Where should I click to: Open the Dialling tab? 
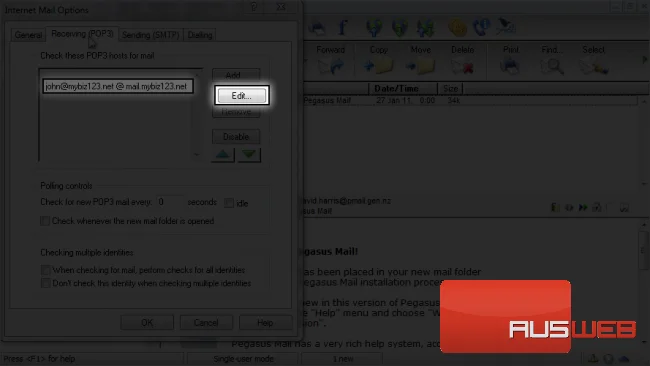coord(200,35)
